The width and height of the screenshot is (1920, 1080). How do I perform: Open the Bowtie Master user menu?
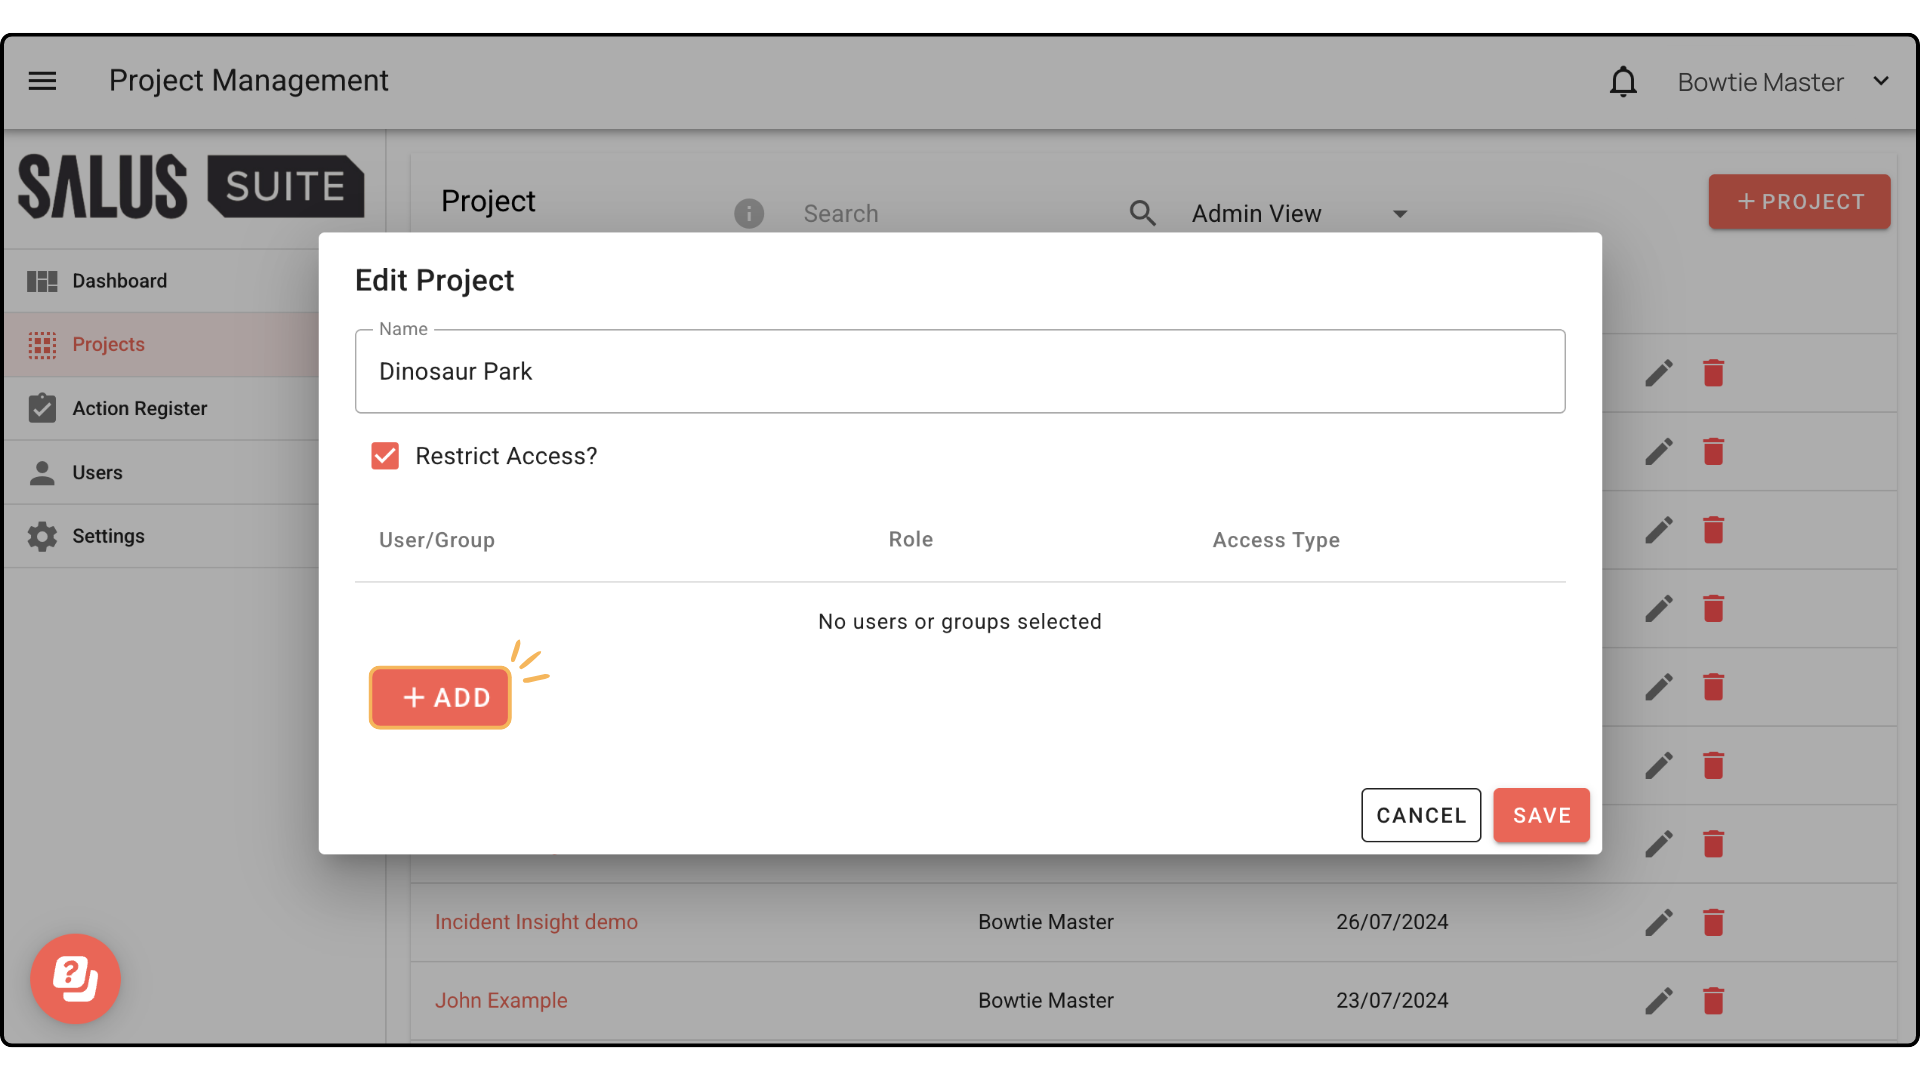coord(1782,82)
